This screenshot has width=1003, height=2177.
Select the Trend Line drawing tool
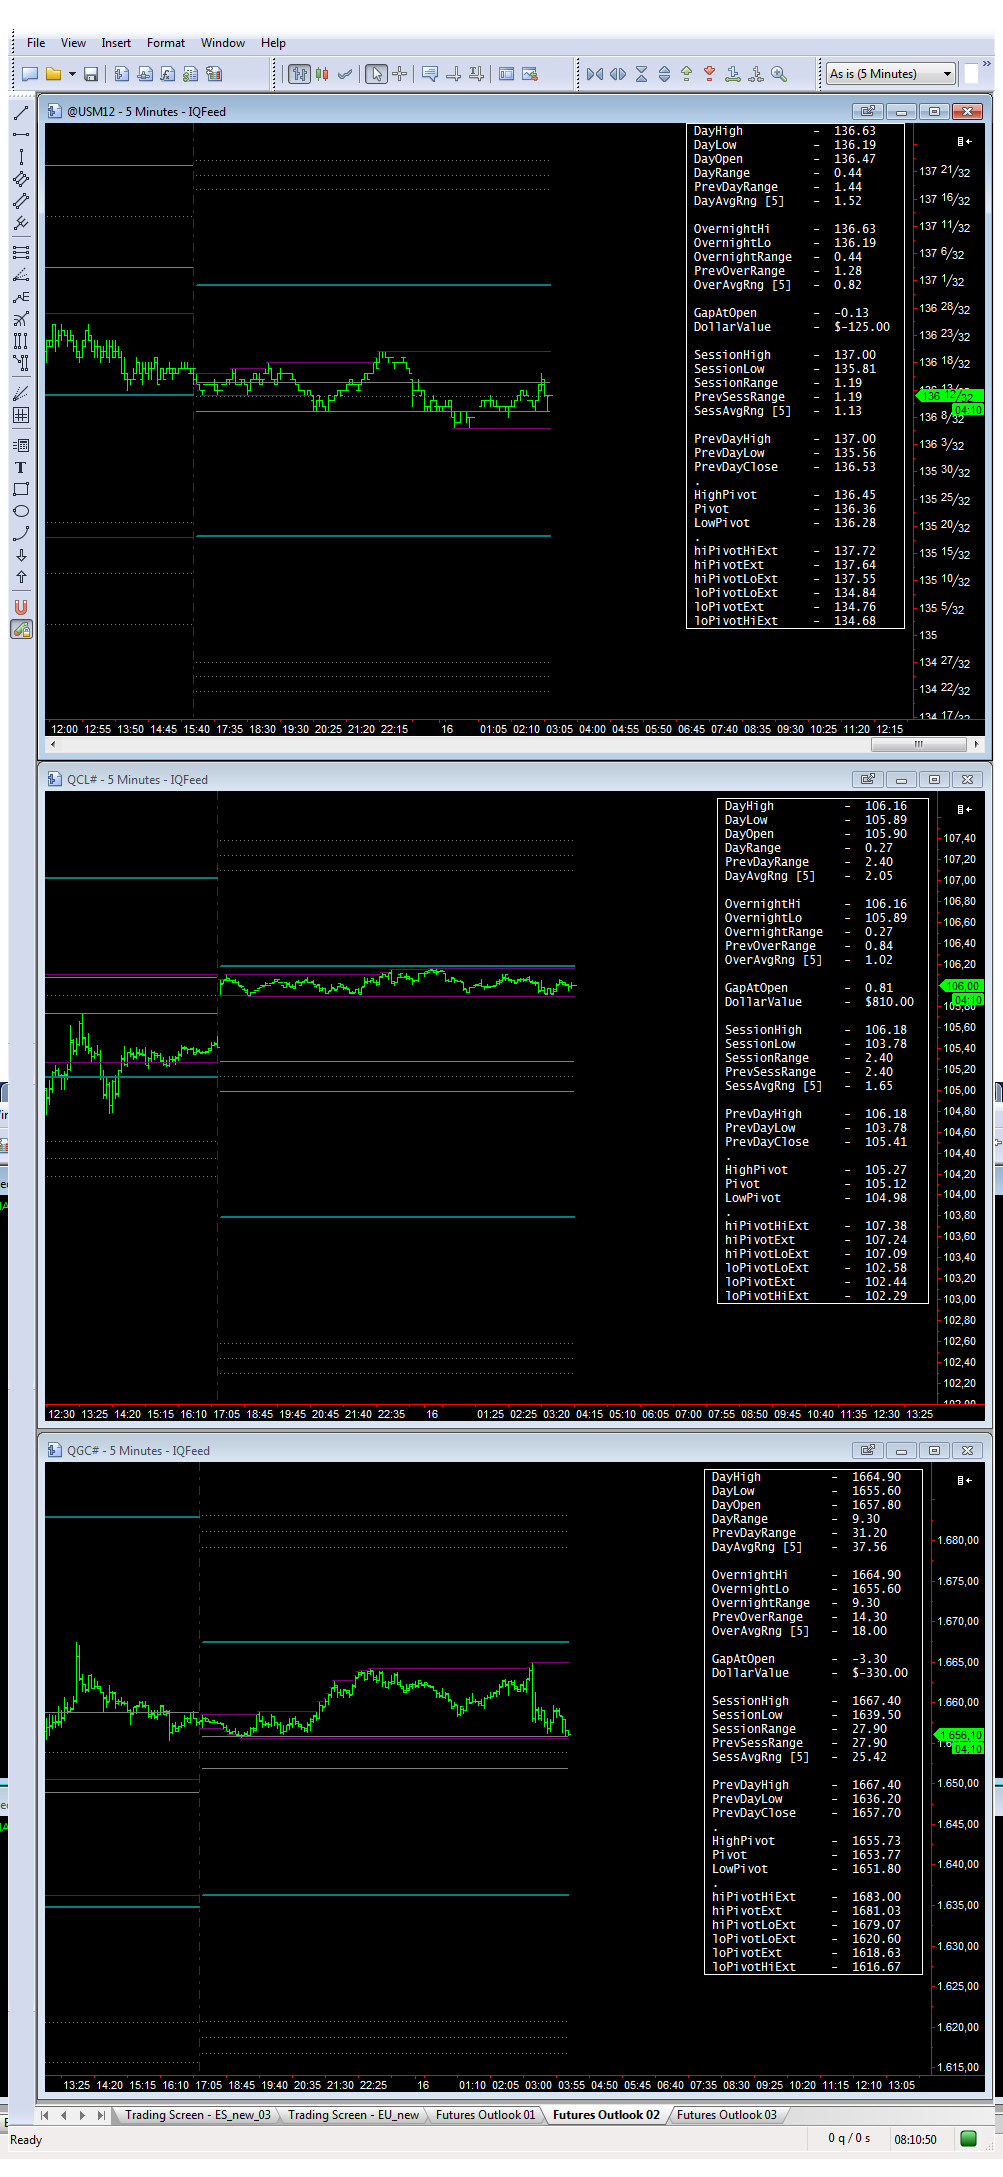21,112
